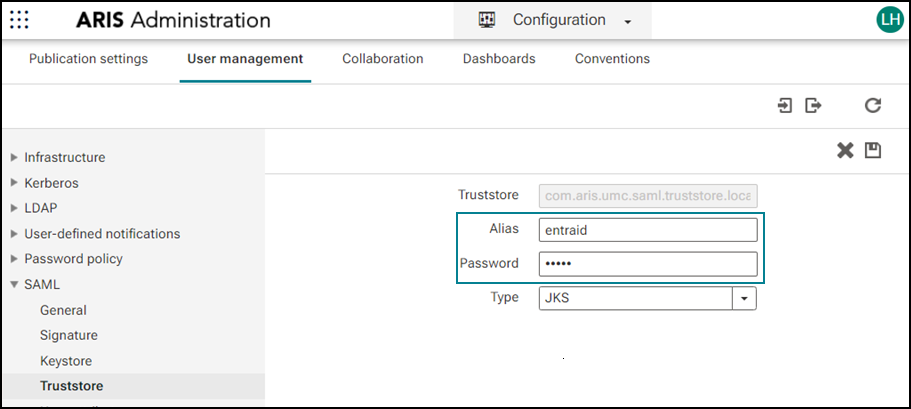Click the Alias input field
This screenshot has height=409, width=911.
[x=648, y=230]
